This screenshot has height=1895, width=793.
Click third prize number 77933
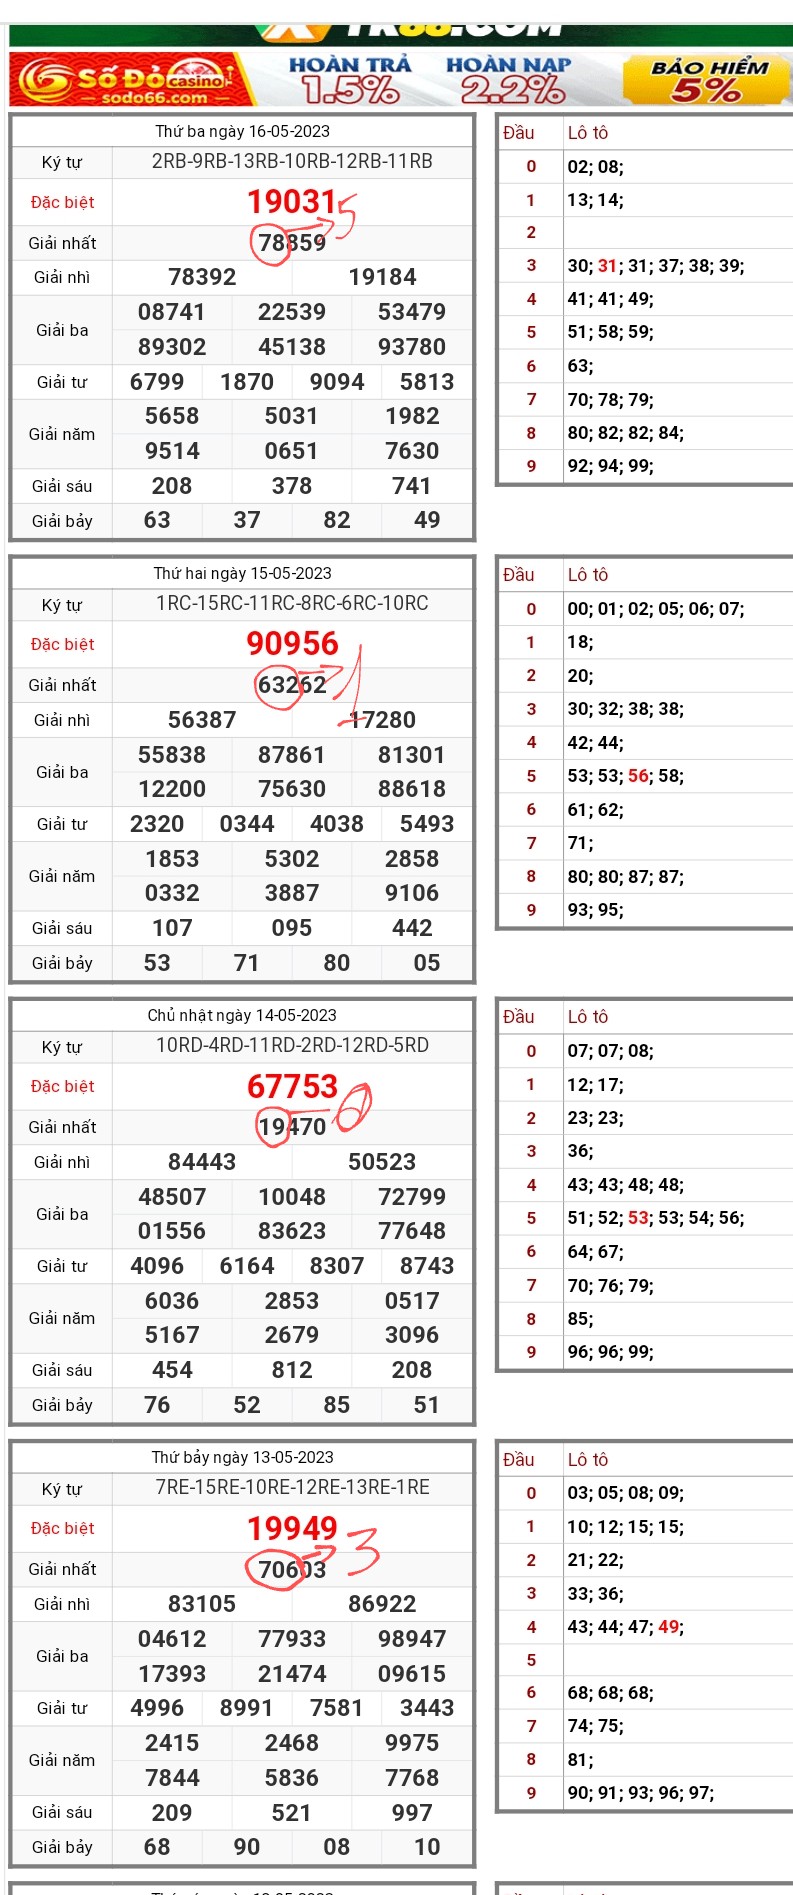[x=292, y=1639]
